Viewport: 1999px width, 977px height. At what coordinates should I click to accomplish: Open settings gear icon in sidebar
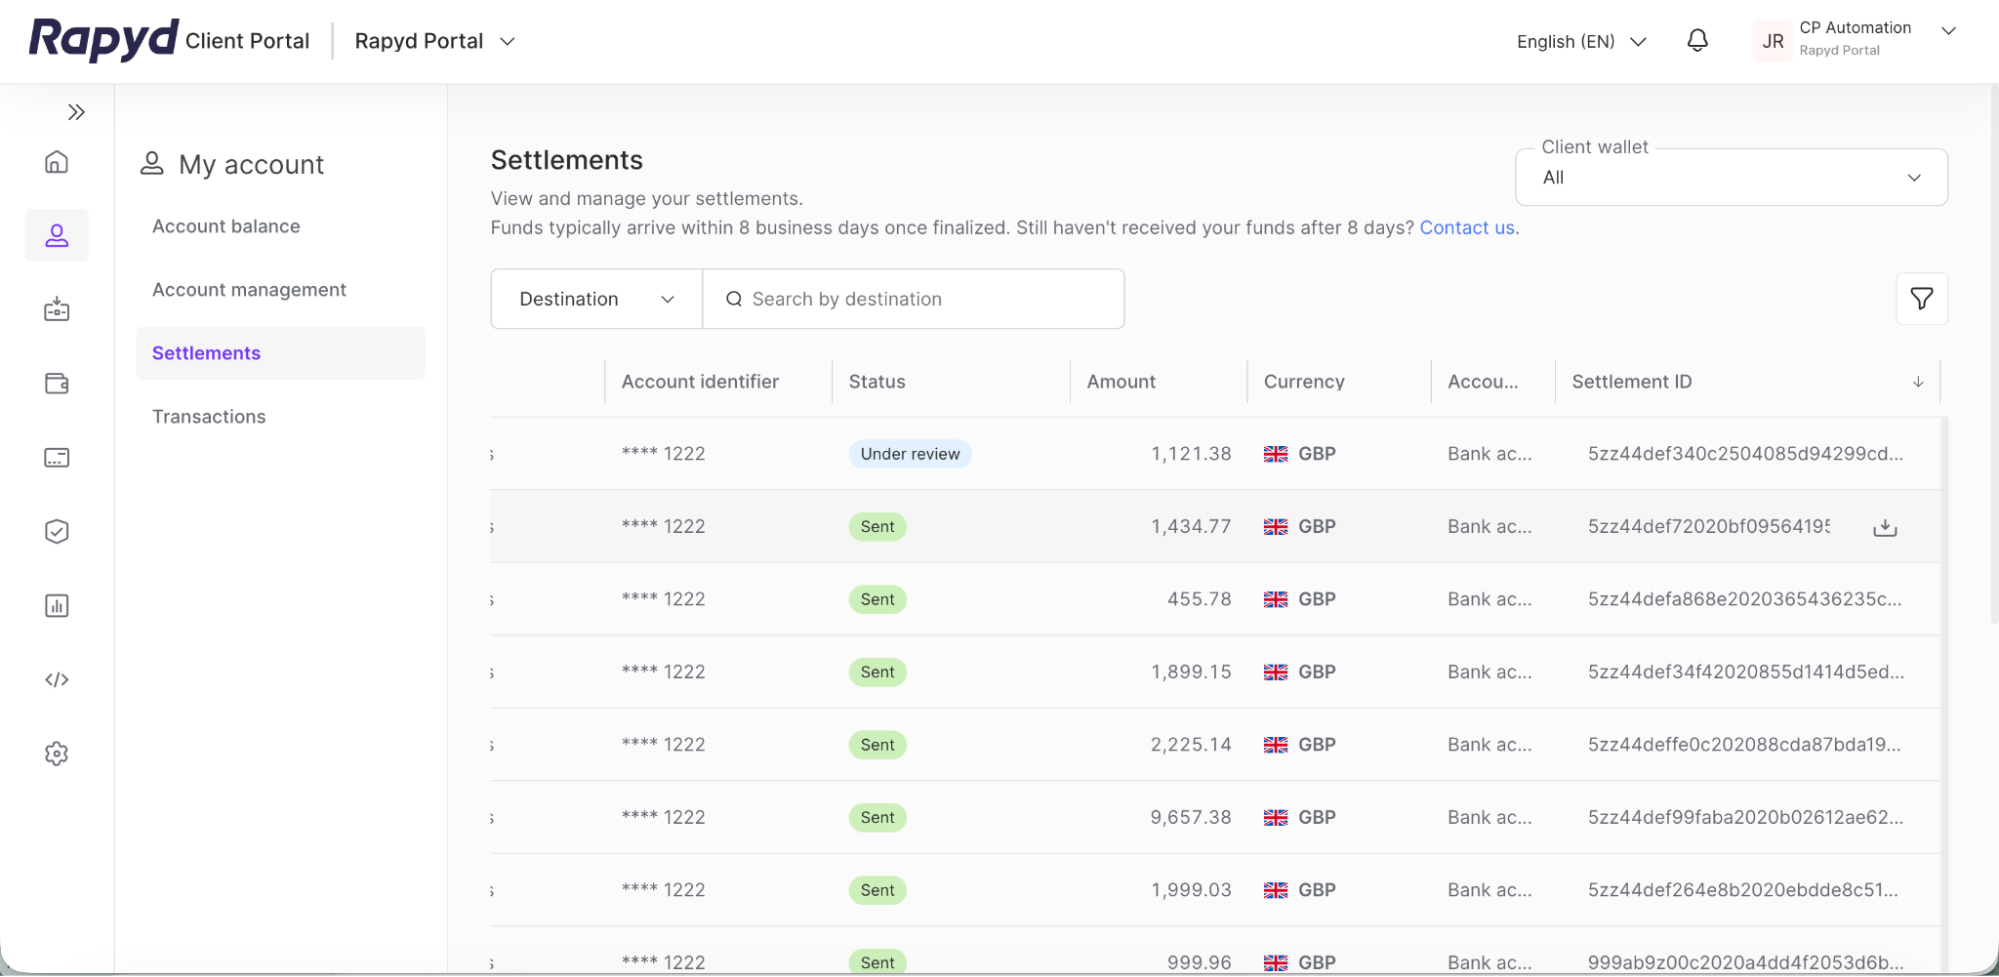(x=57, y=754)
